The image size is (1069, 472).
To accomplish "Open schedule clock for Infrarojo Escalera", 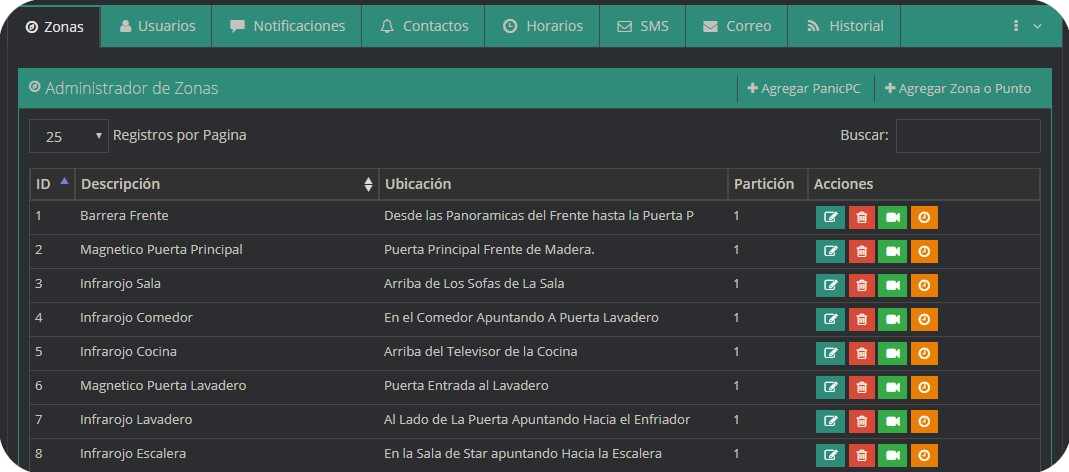I will (x=924, y=455).
